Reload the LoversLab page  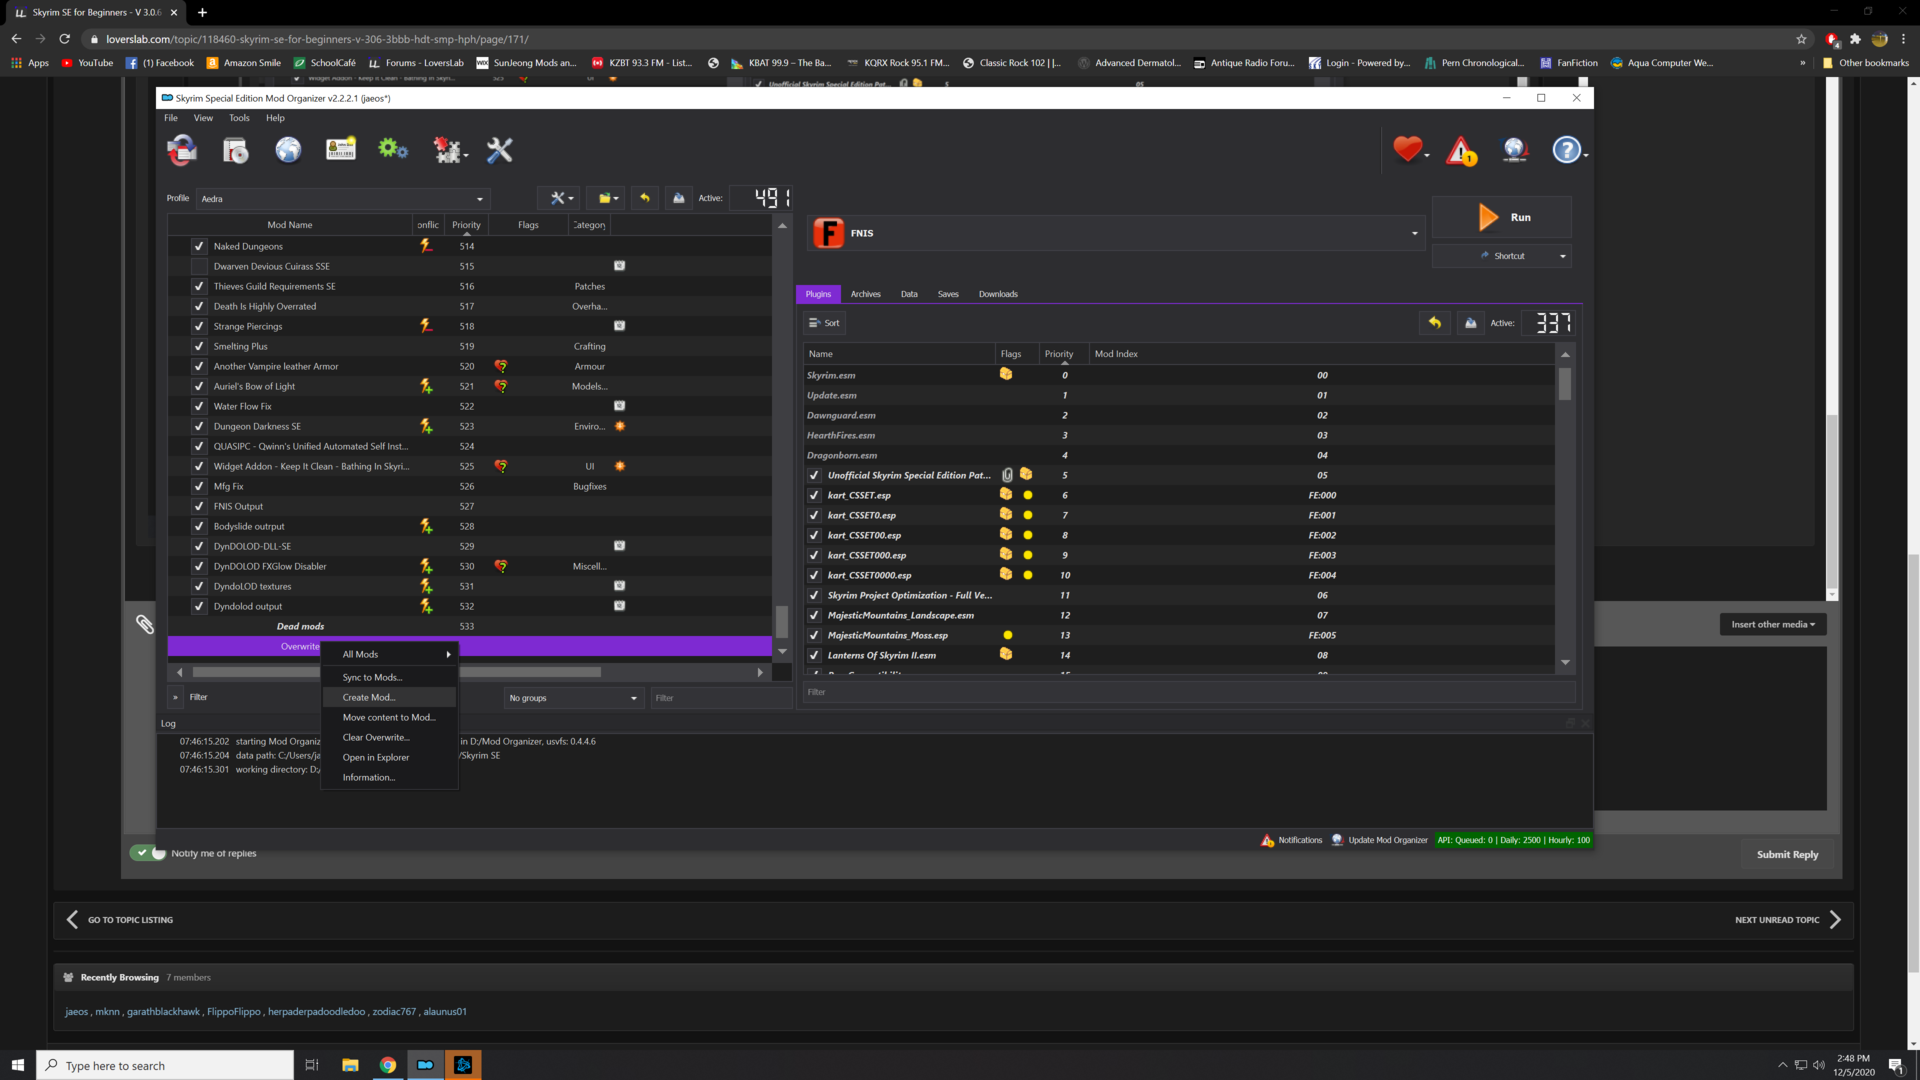[64, 39]
